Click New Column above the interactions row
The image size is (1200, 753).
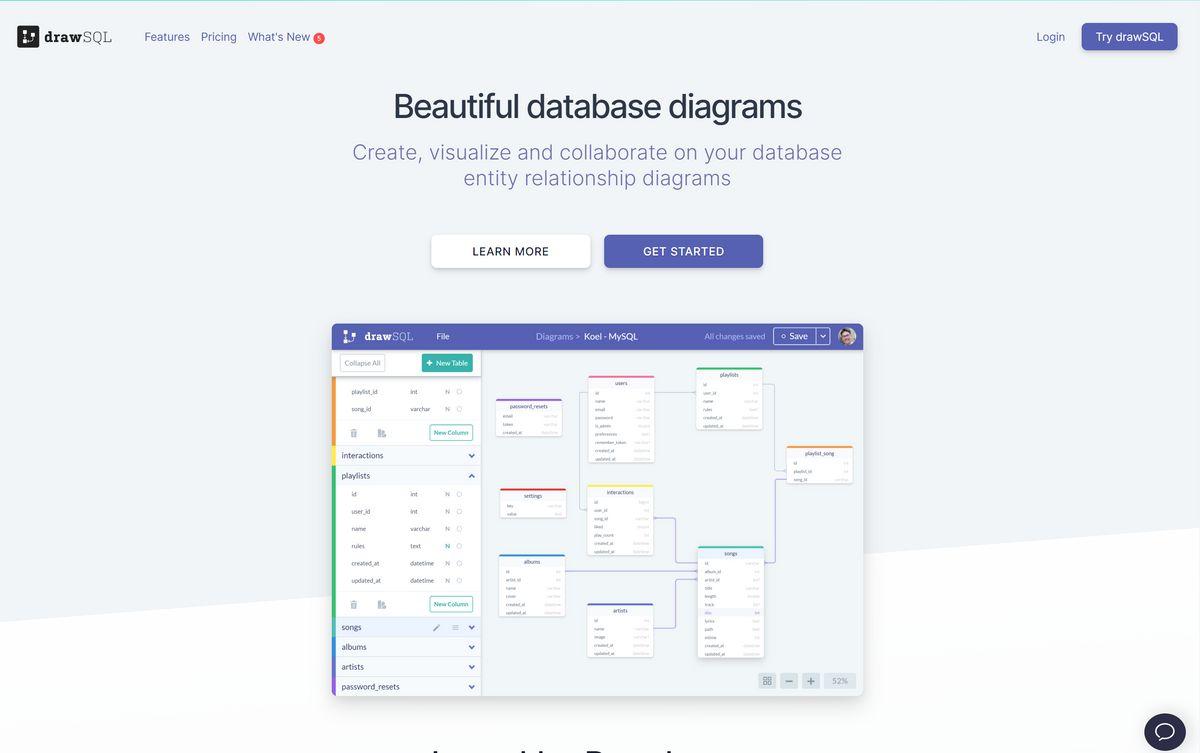tap(451, 433)
